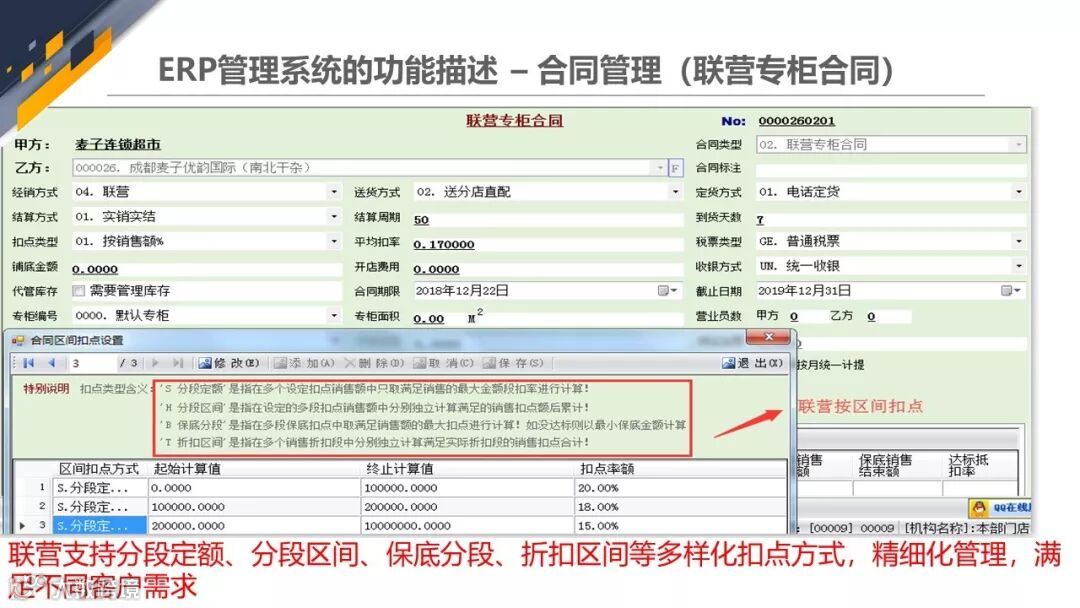
Task: Go to previous record in discount dialog
Action: [x=52, y=363]
